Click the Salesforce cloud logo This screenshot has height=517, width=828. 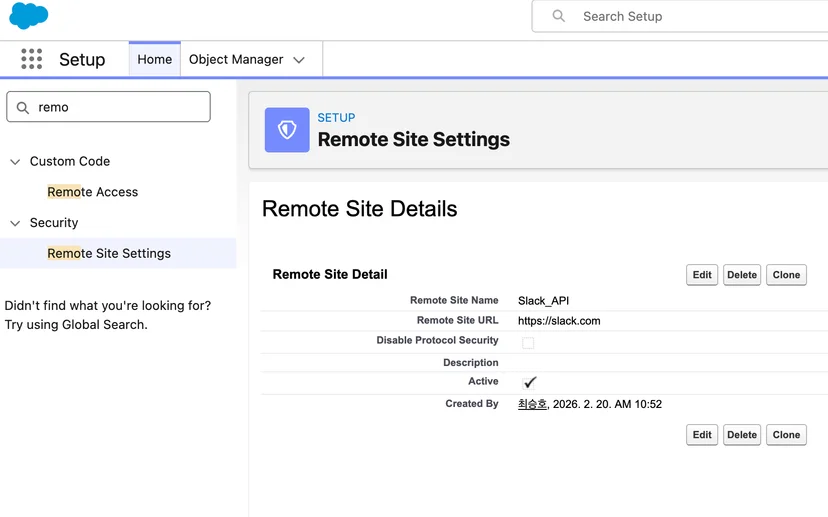tap(29, 15)
